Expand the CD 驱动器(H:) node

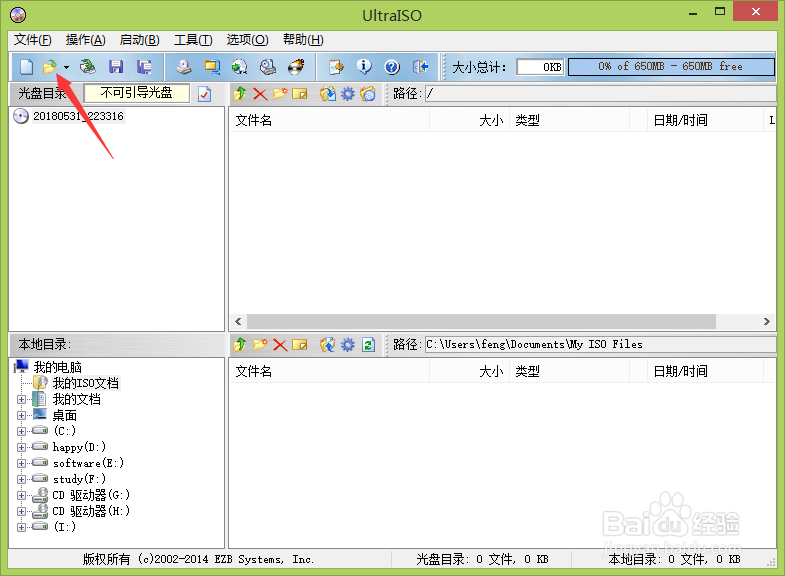tap(22, 511)
